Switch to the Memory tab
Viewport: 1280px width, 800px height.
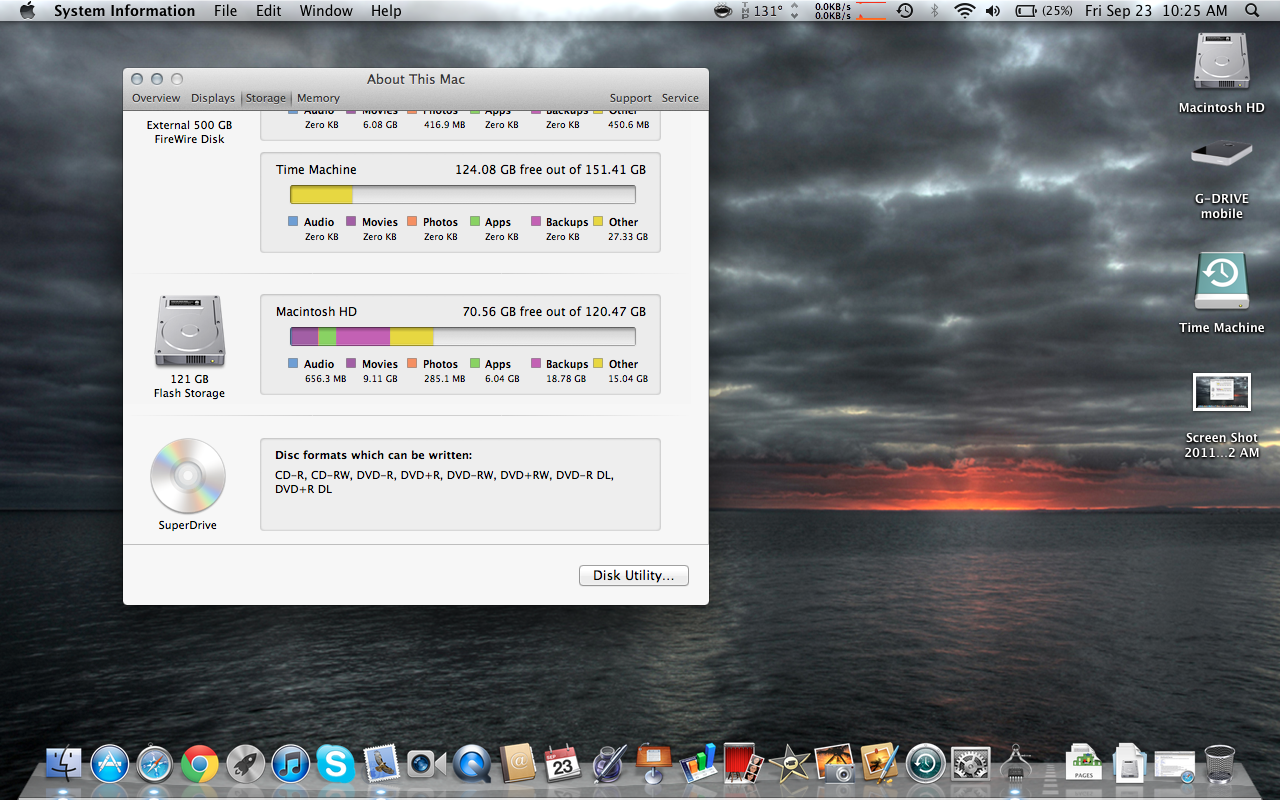[x=318, y=98]
